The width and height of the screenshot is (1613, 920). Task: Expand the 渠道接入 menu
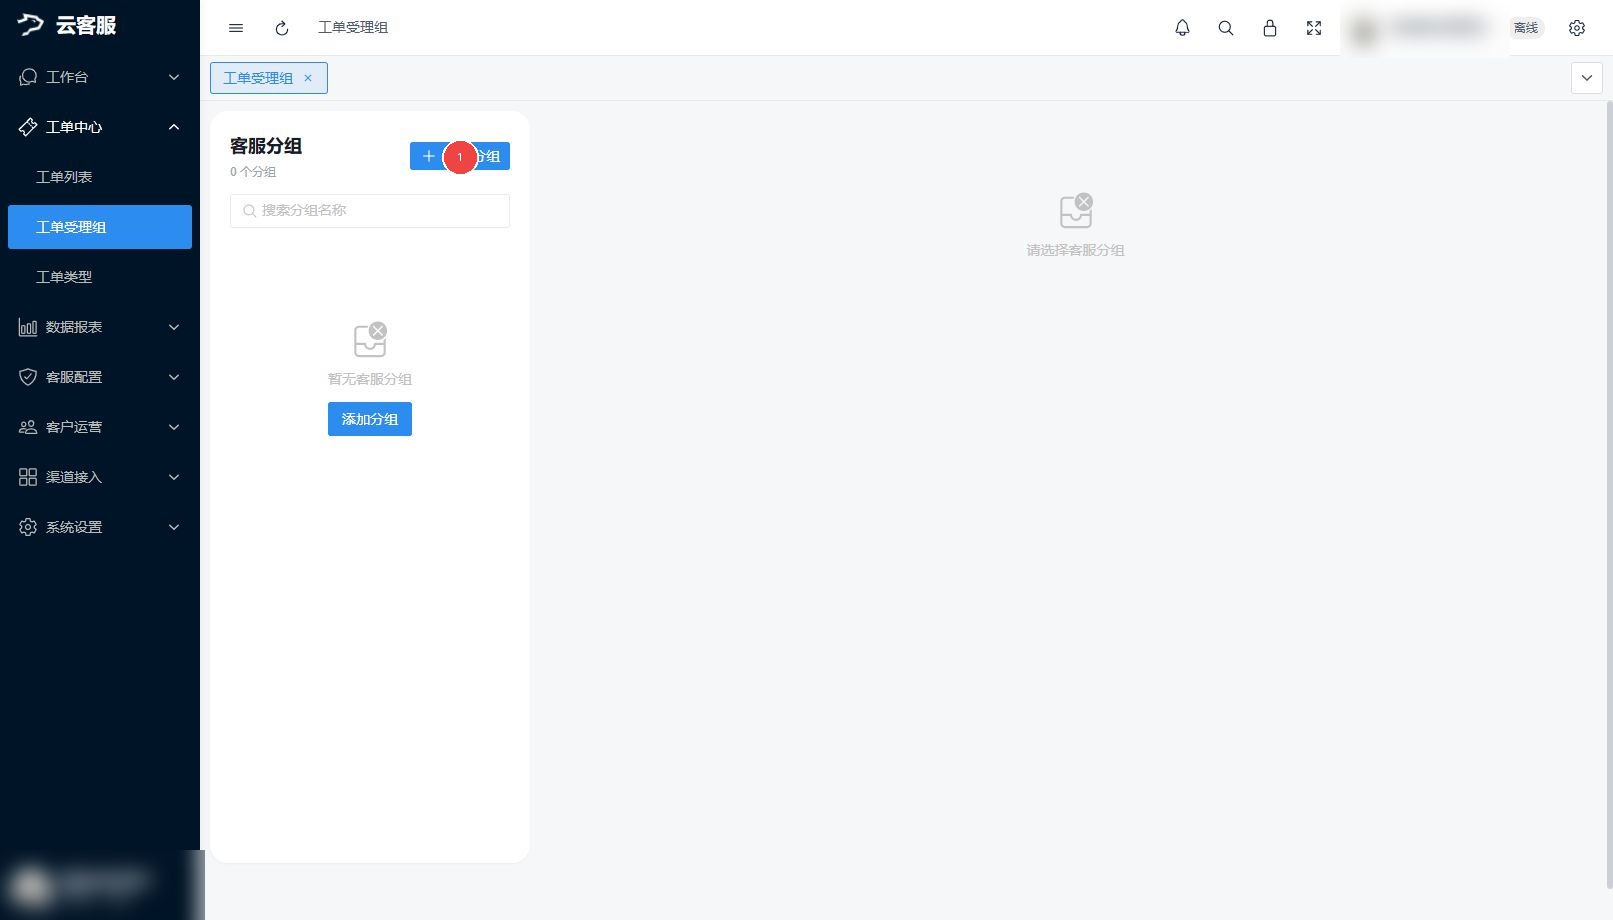100,477
